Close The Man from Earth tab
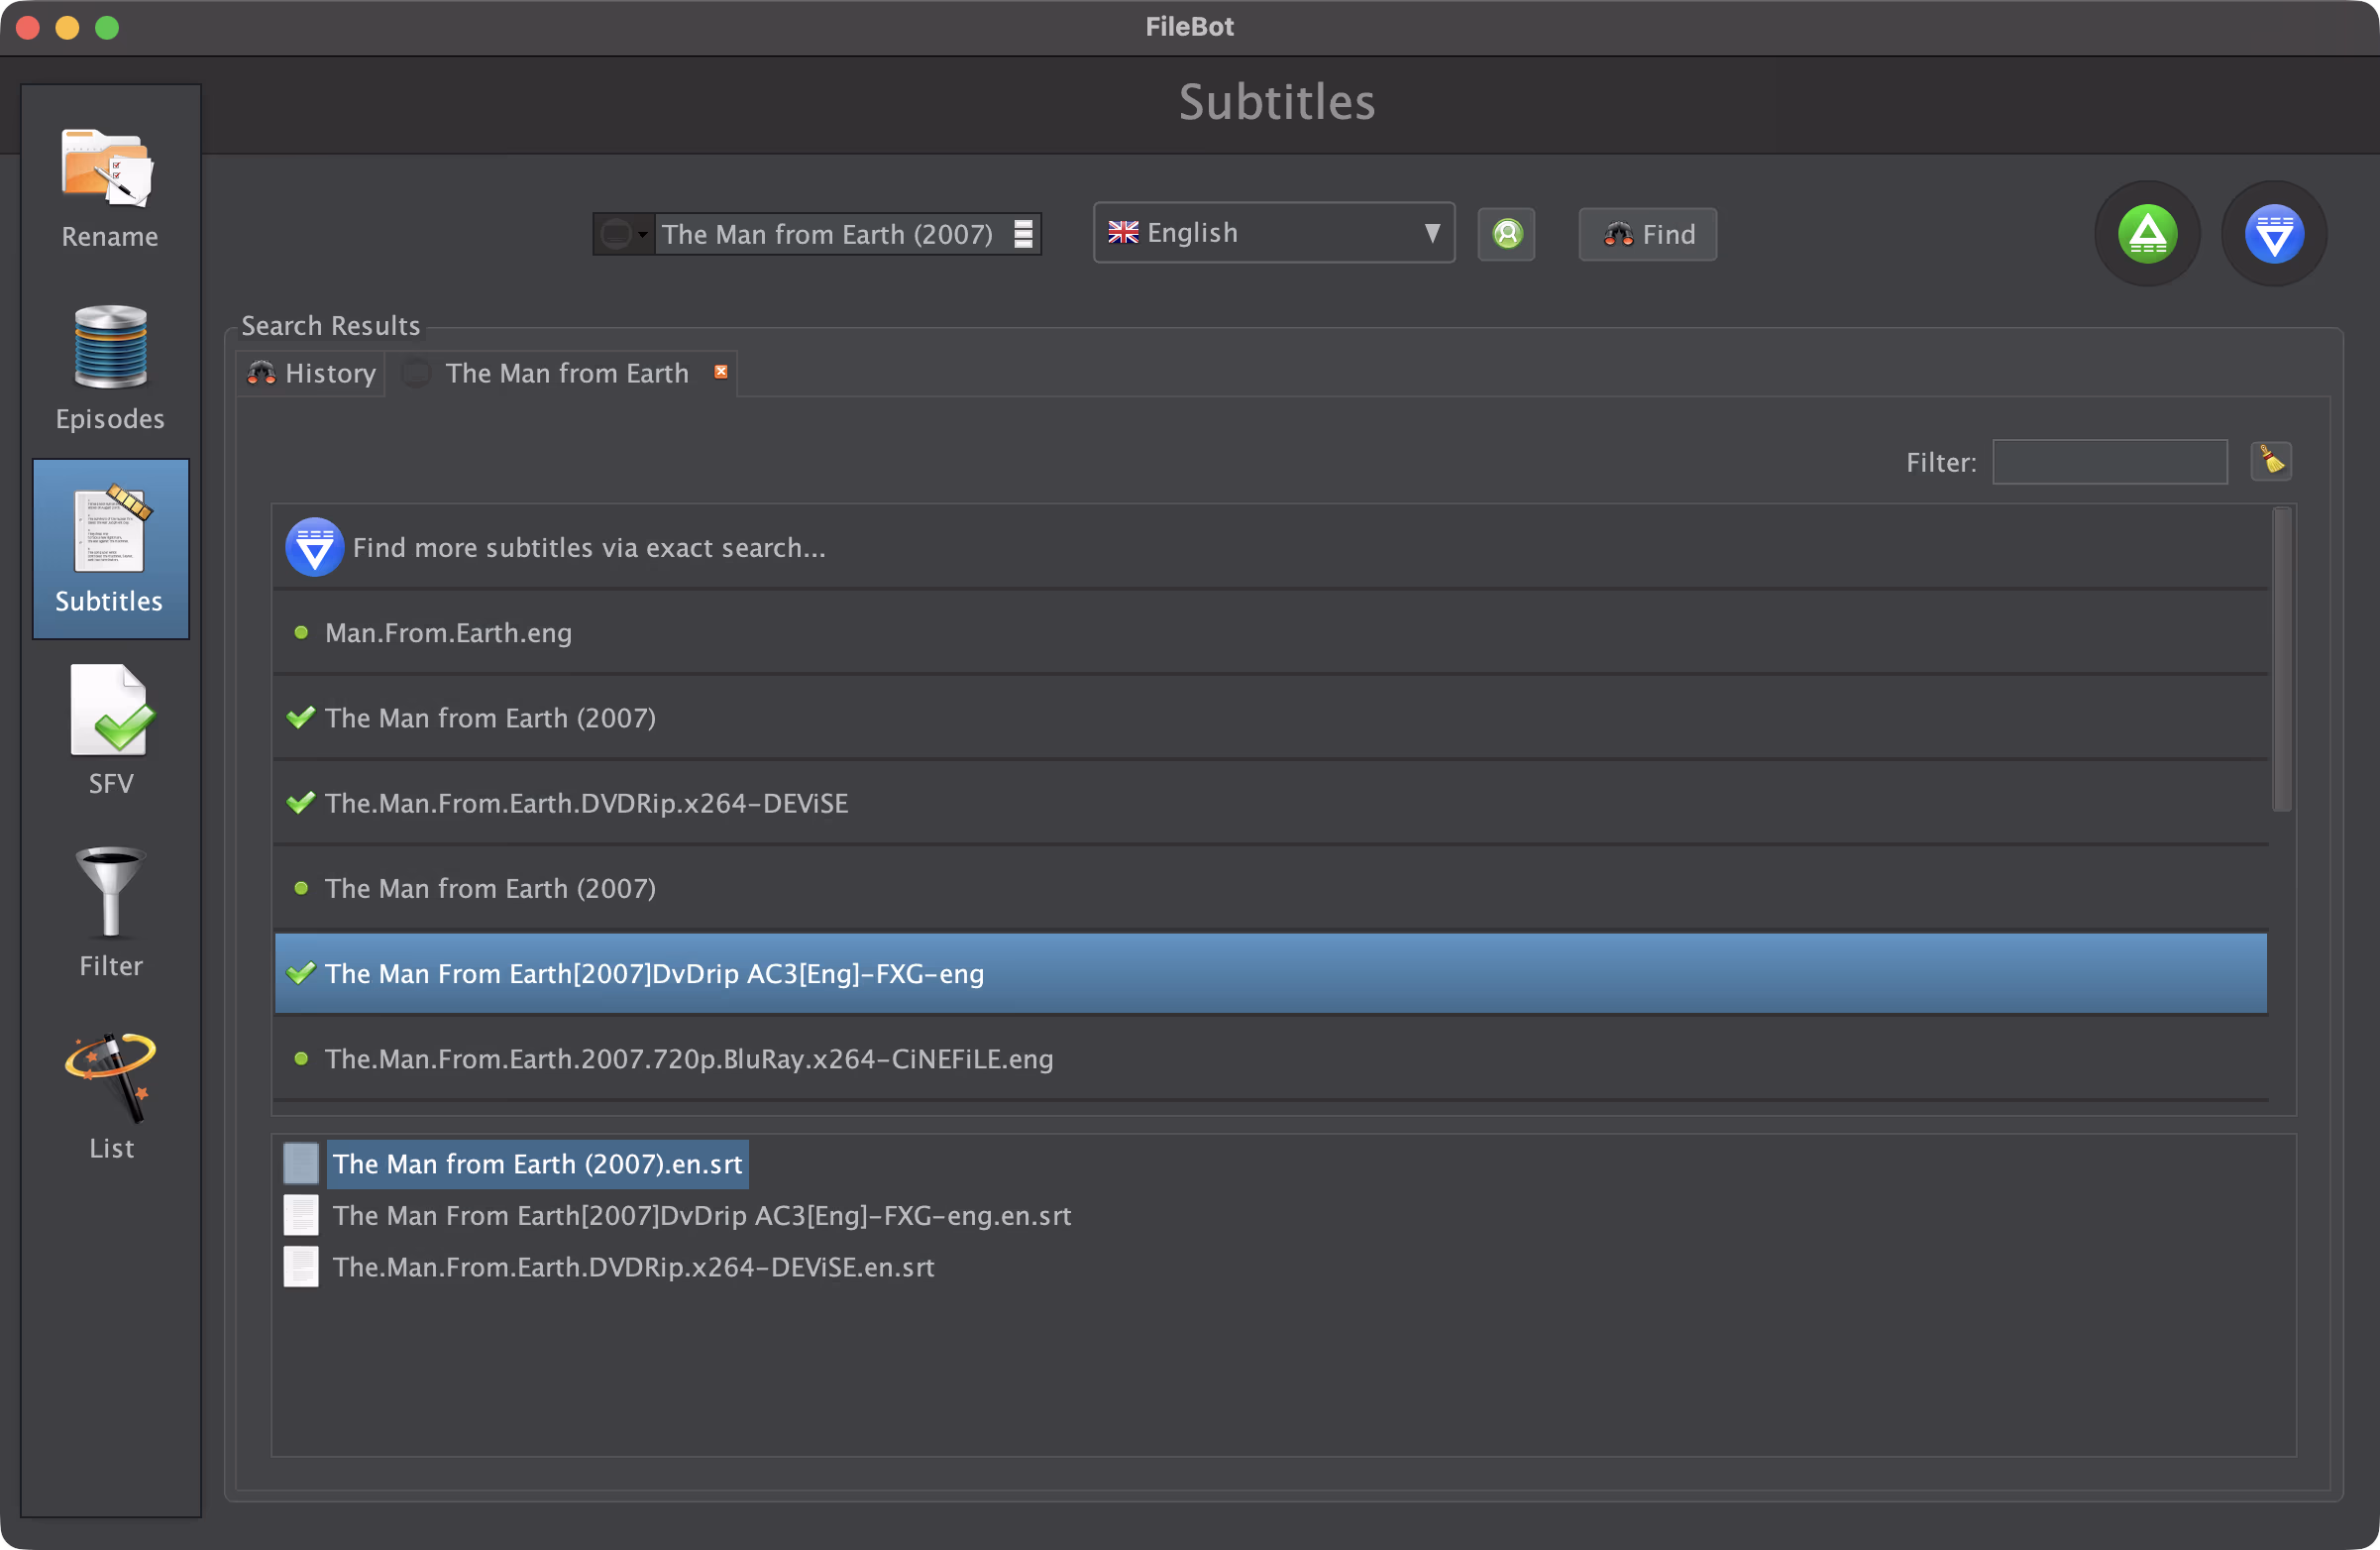The width and height of the screenshot is (2380, 1550). click(720, 372)
